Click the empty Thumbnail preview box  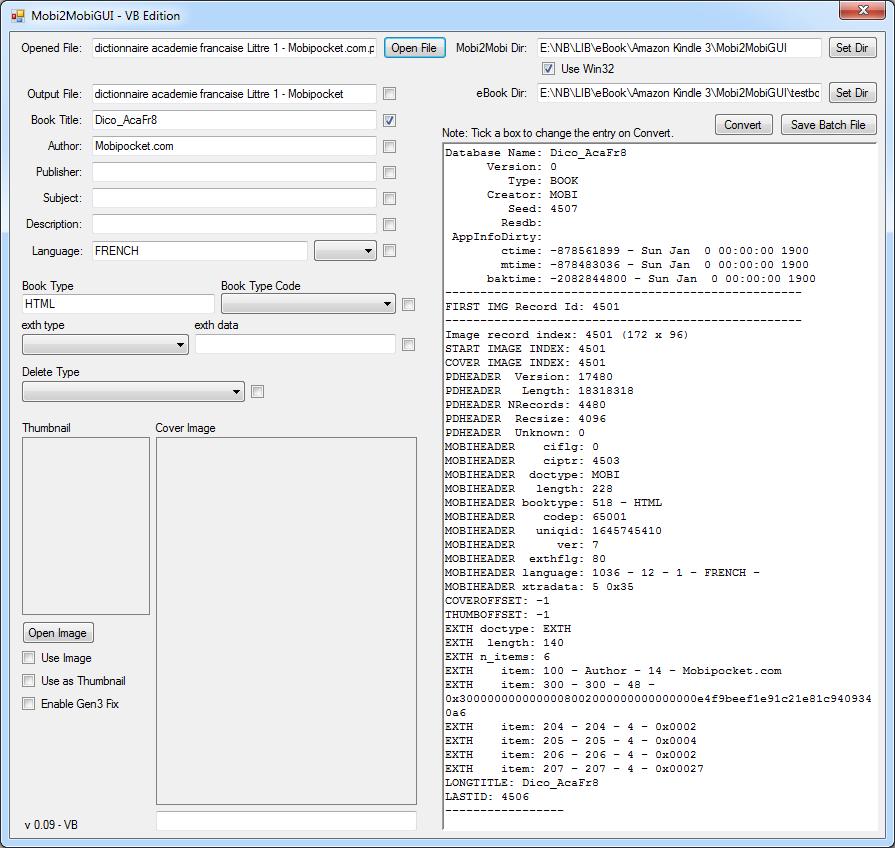[x=86, y=525]
